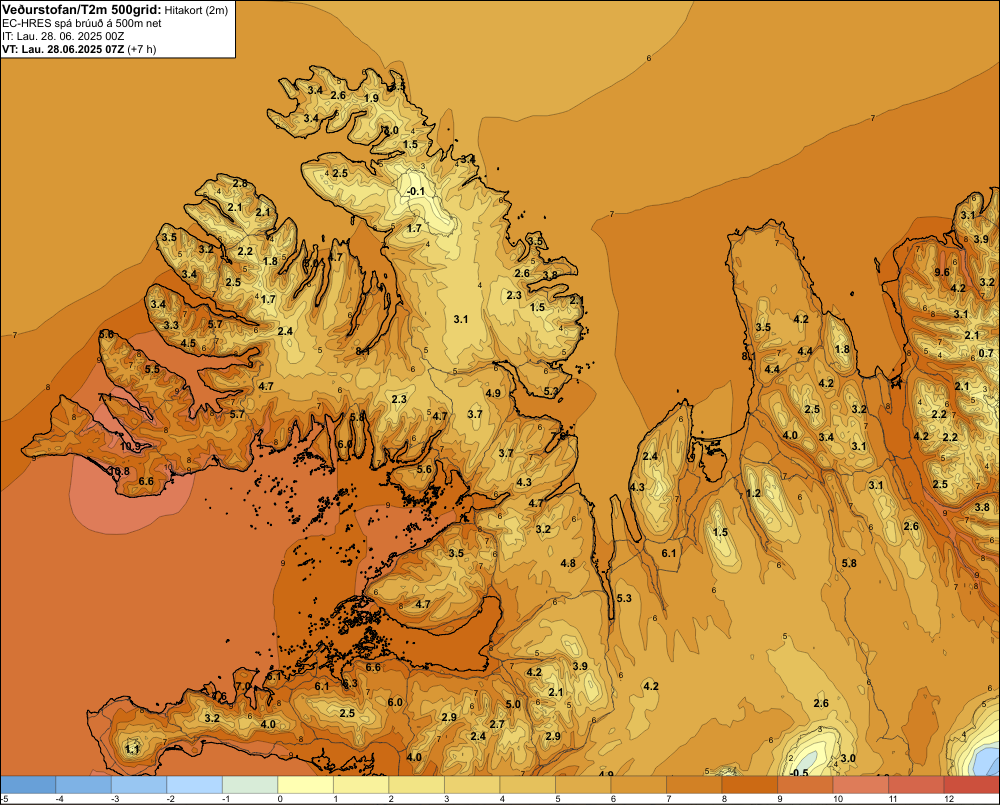Click the '1.2' temperature value
This screenshot has width=1000, height=805.
(753, 493)
